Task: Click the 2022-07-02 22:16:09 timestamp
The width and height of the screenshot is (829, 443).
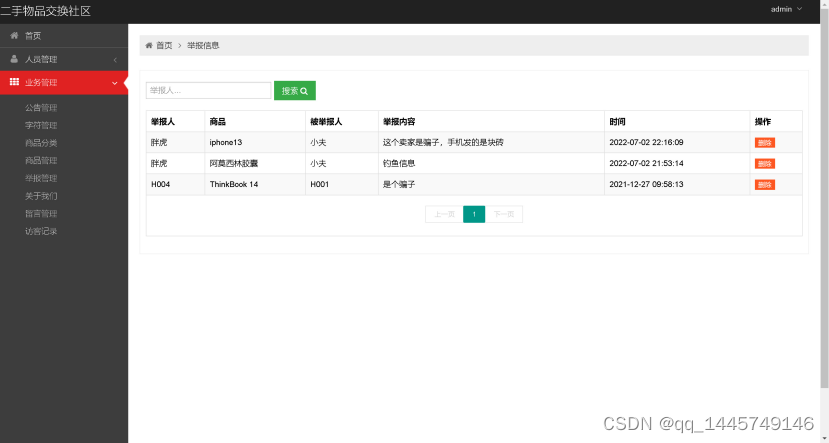Action: [x=646, y=142]
